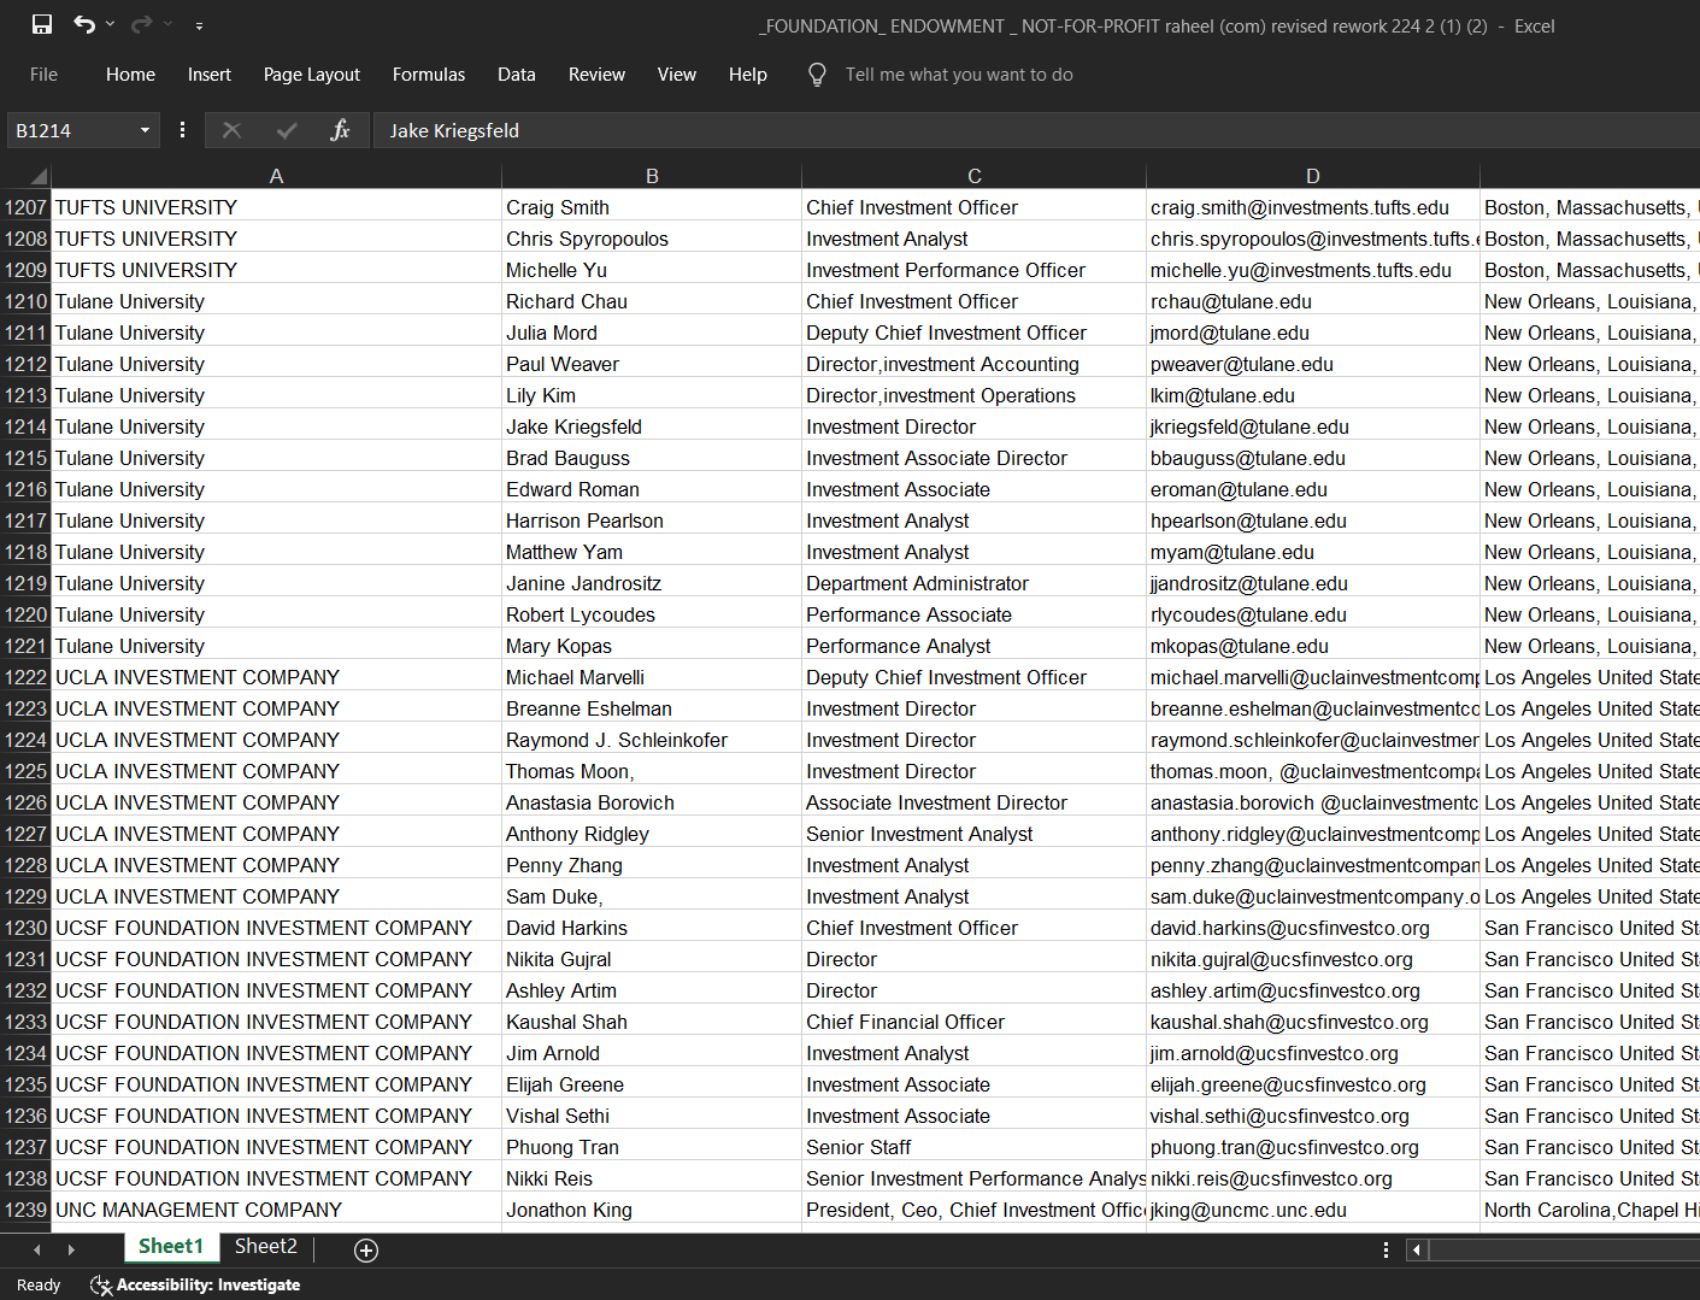Click cell containing Jonathon King
1700x1300 pixels.
pos(651,1209)
